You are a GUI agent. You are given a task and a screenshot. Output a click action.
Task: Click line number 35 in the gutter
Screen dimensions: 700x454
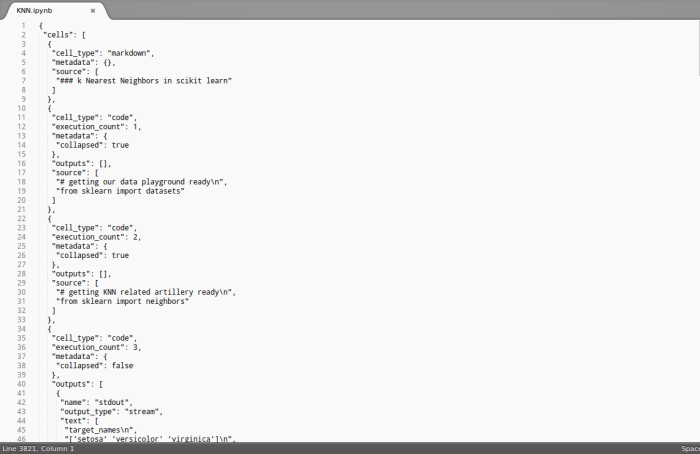pyautogui.click(x=22, y=338)
